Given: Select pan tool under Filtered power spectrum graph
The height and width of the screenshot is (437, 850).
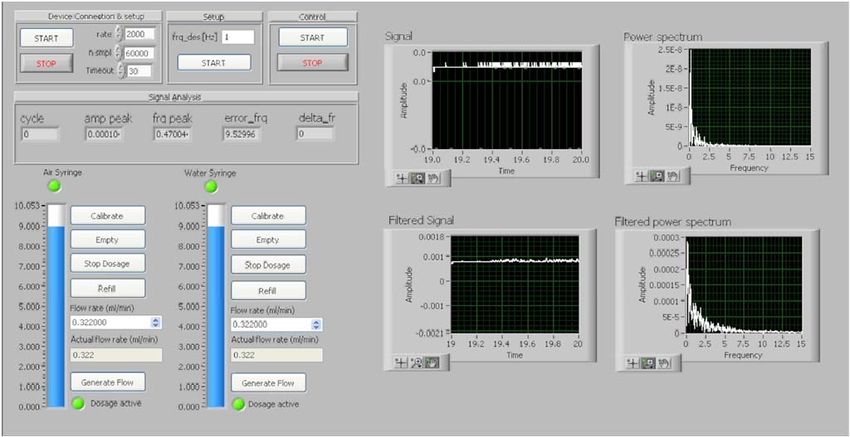Looking at the screenshot, I should point(663,363).
